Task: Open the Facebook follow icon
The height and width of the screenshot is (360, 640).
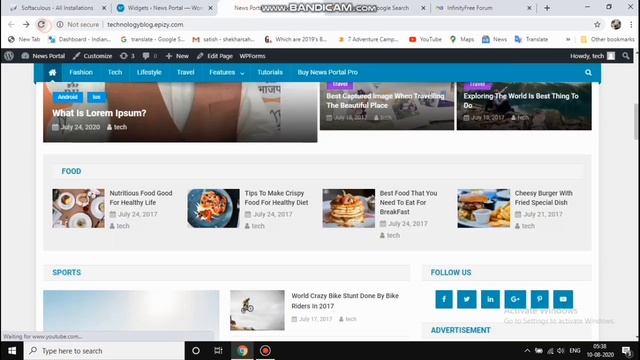Action: (444, 299)
